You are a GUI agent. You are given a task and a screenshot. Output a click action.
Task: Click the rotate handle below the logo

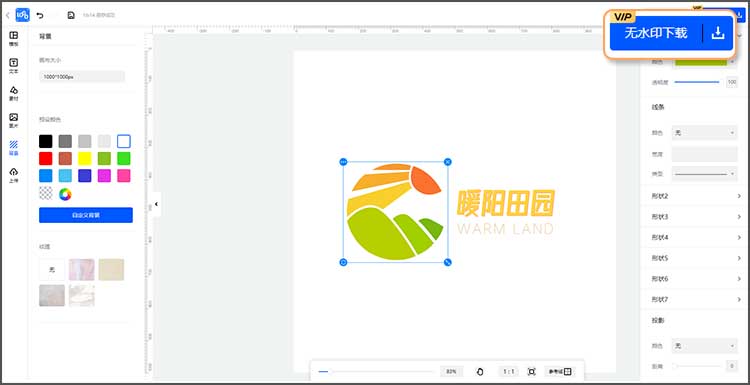(343, 262)
